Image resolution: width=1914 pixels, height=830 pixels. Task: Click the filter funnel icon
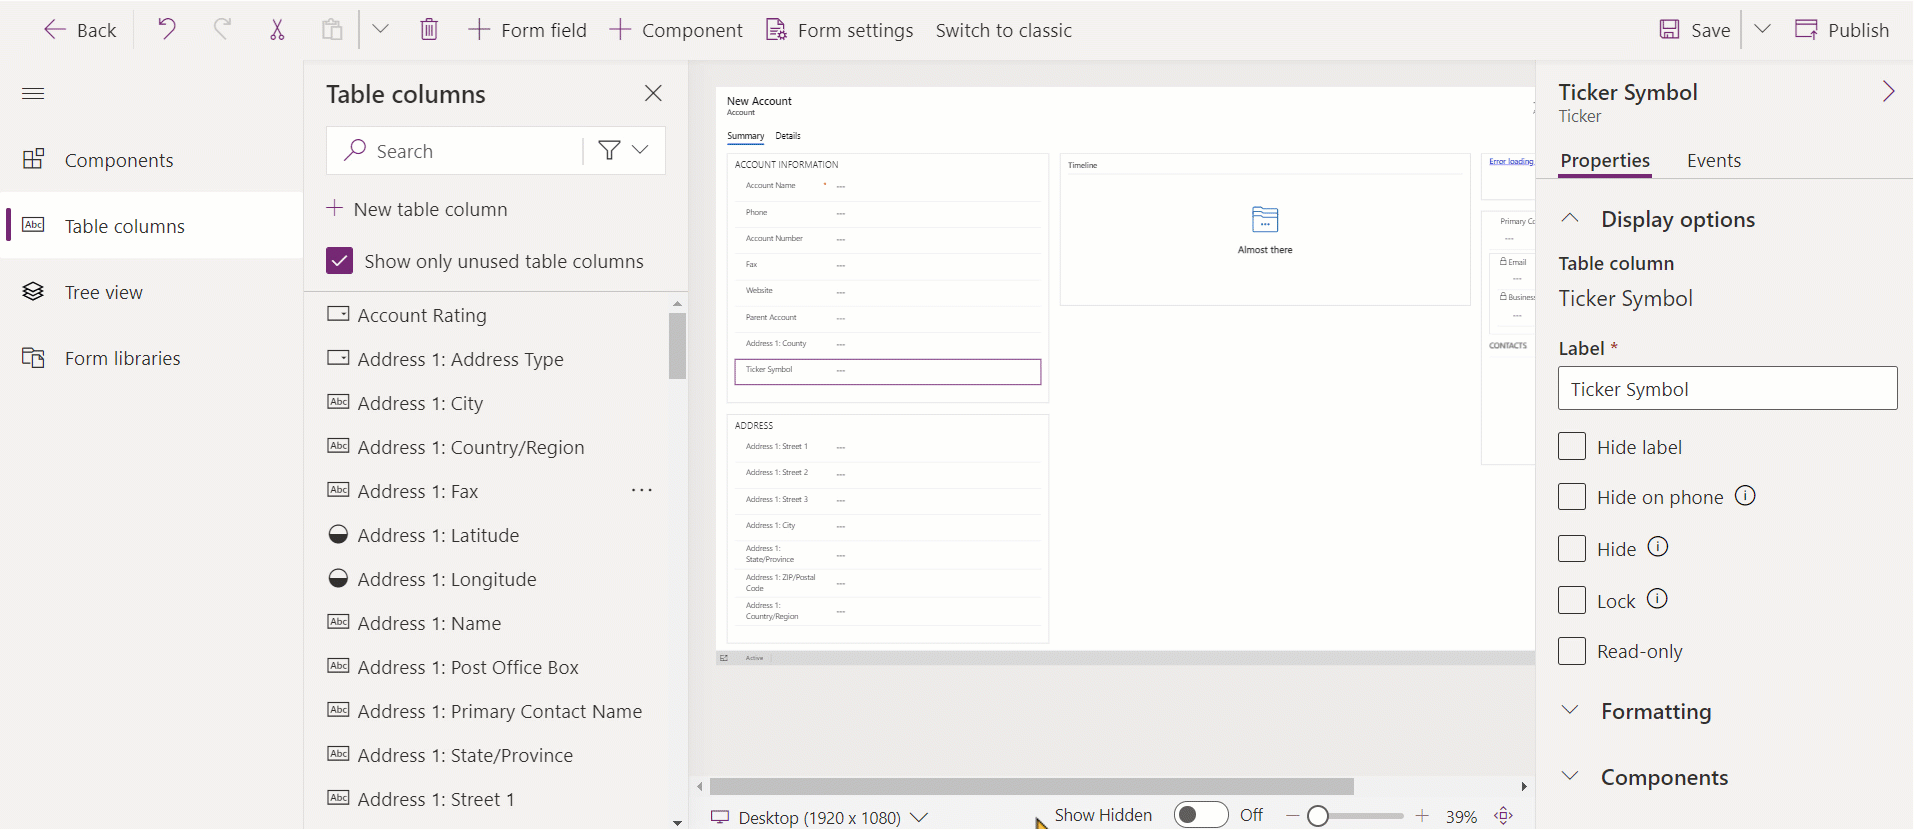[x=609, y=150]
